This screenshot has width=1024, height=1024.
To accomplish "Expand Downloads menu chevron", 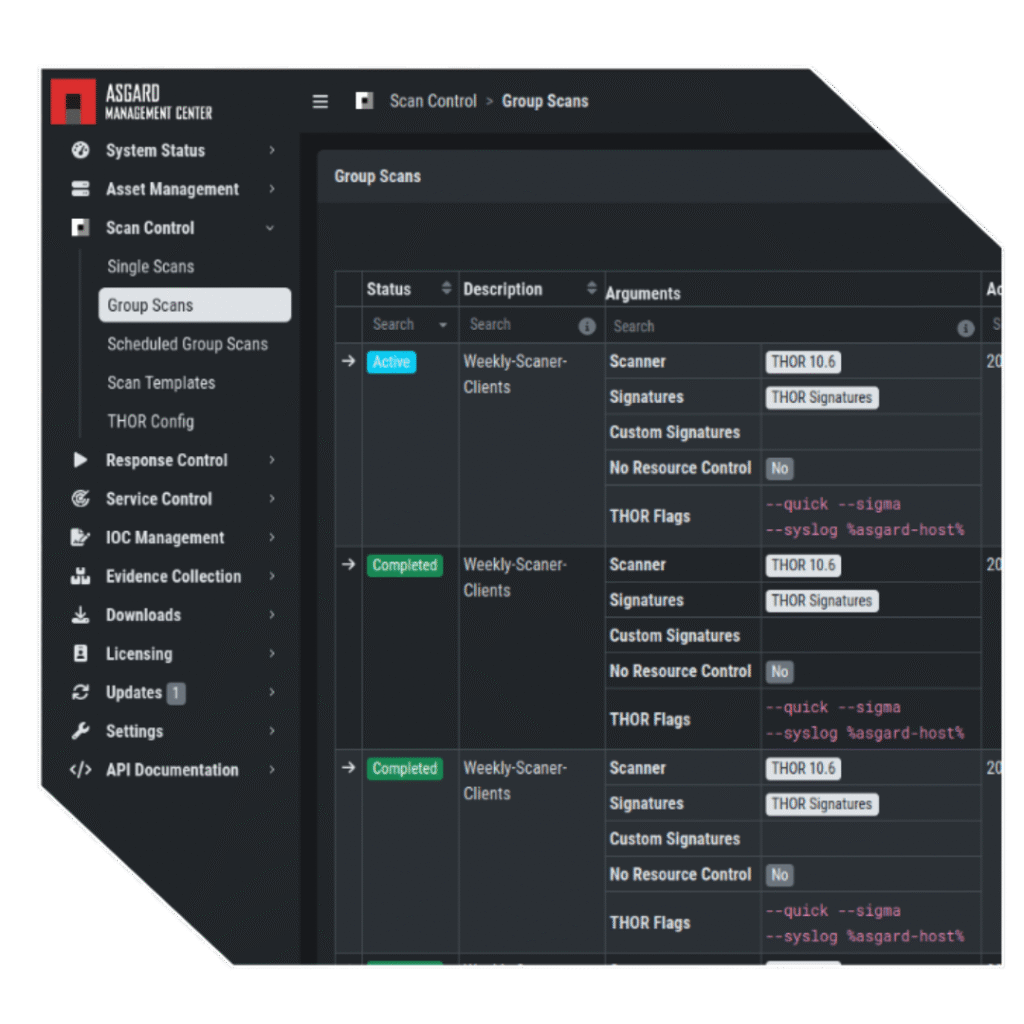I will tap(272, 615).
